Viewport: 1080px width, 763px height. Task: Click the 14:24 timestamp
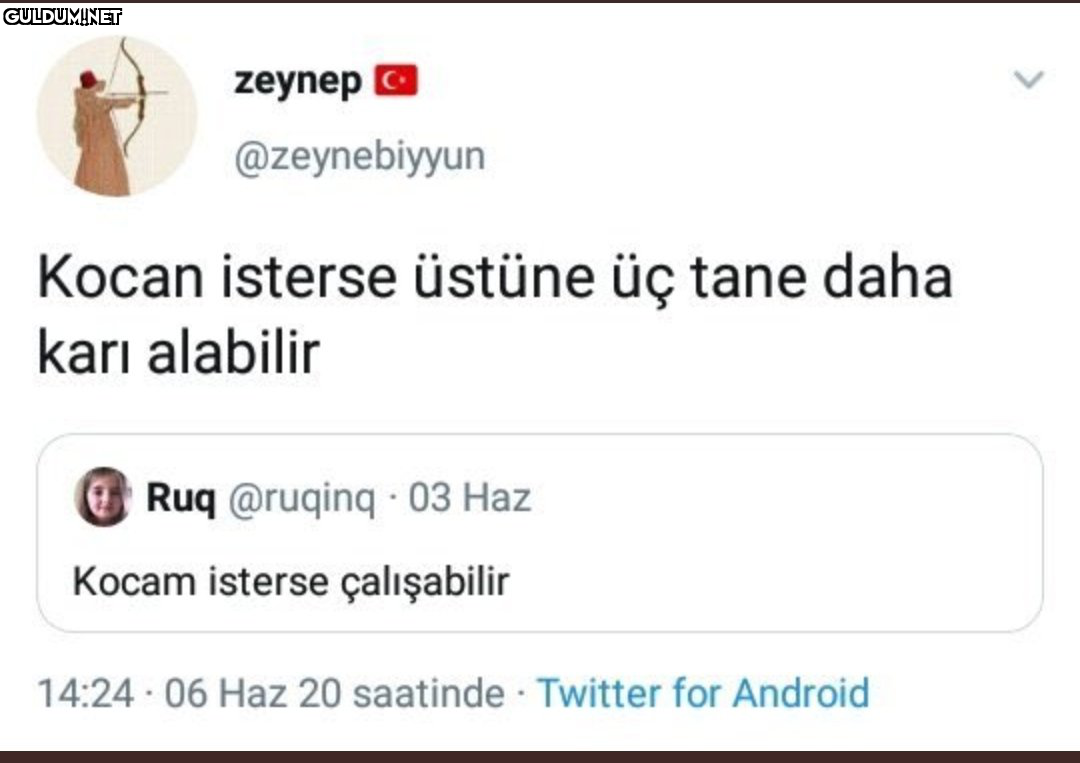tap(85, 692)
